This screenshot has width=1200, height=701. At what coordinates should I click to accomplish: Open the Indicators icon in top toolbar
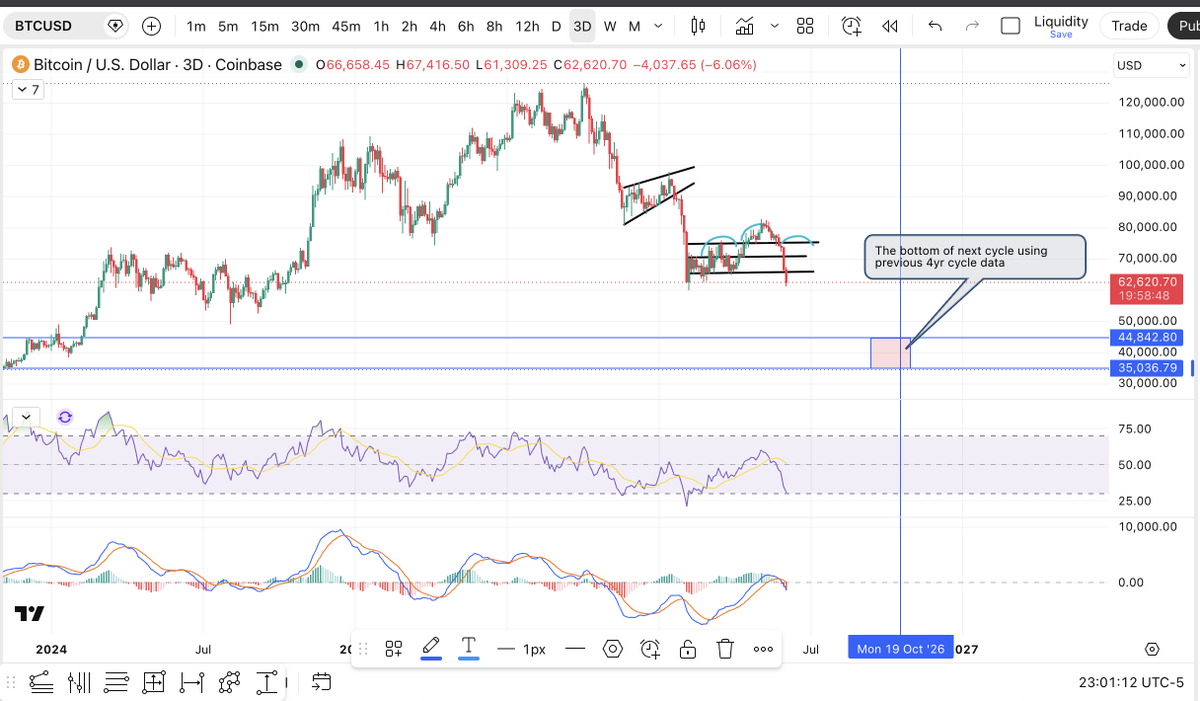(744, 26)
